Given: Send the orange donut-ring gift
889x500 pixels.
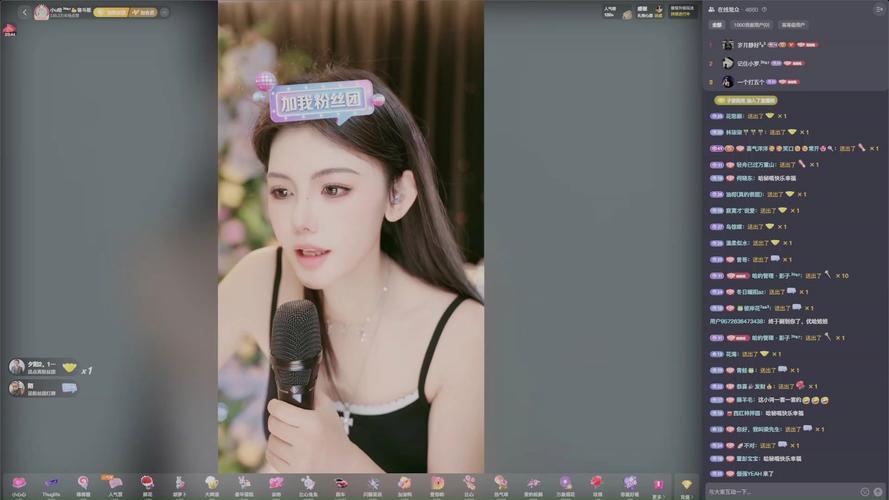Looking at the screenshot, I should pyautogui.click(x=437, y=486).
